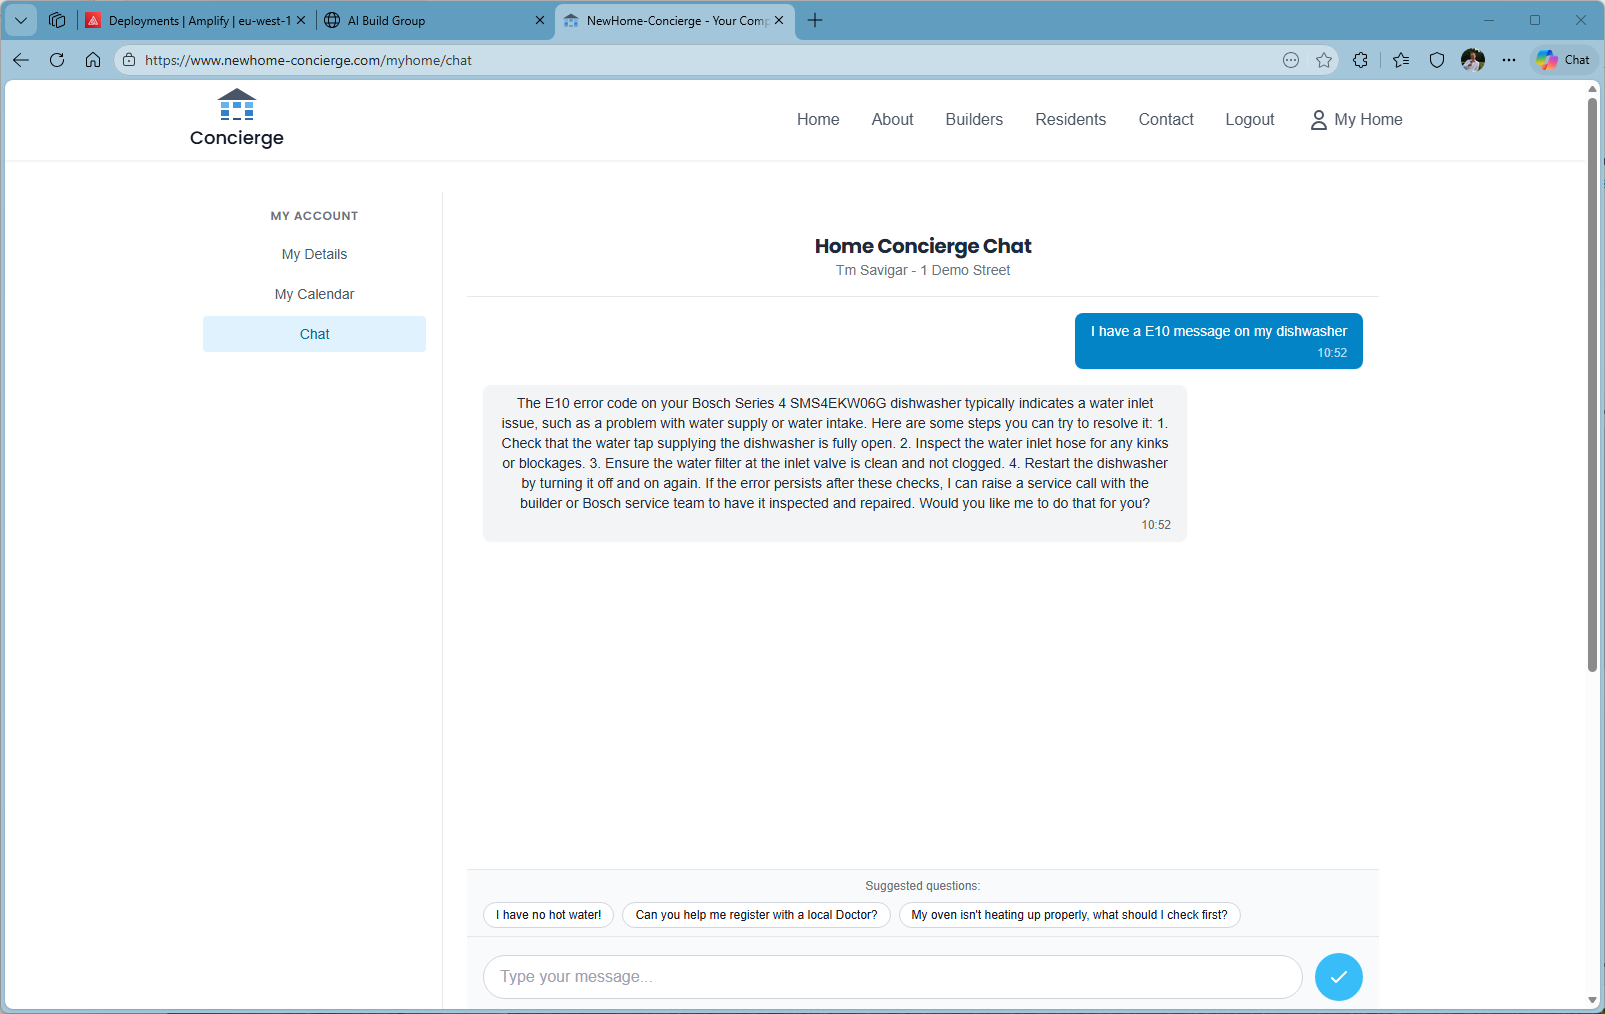This screenshot has width=1605, height=1014.
Task: Switch to the Deployments Amplify tab
Action: [x=190, y=20]
